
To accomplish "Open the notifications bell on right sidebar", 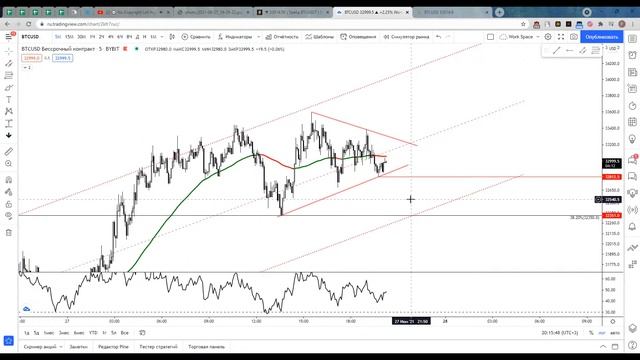I will click(x=632, y=227).
